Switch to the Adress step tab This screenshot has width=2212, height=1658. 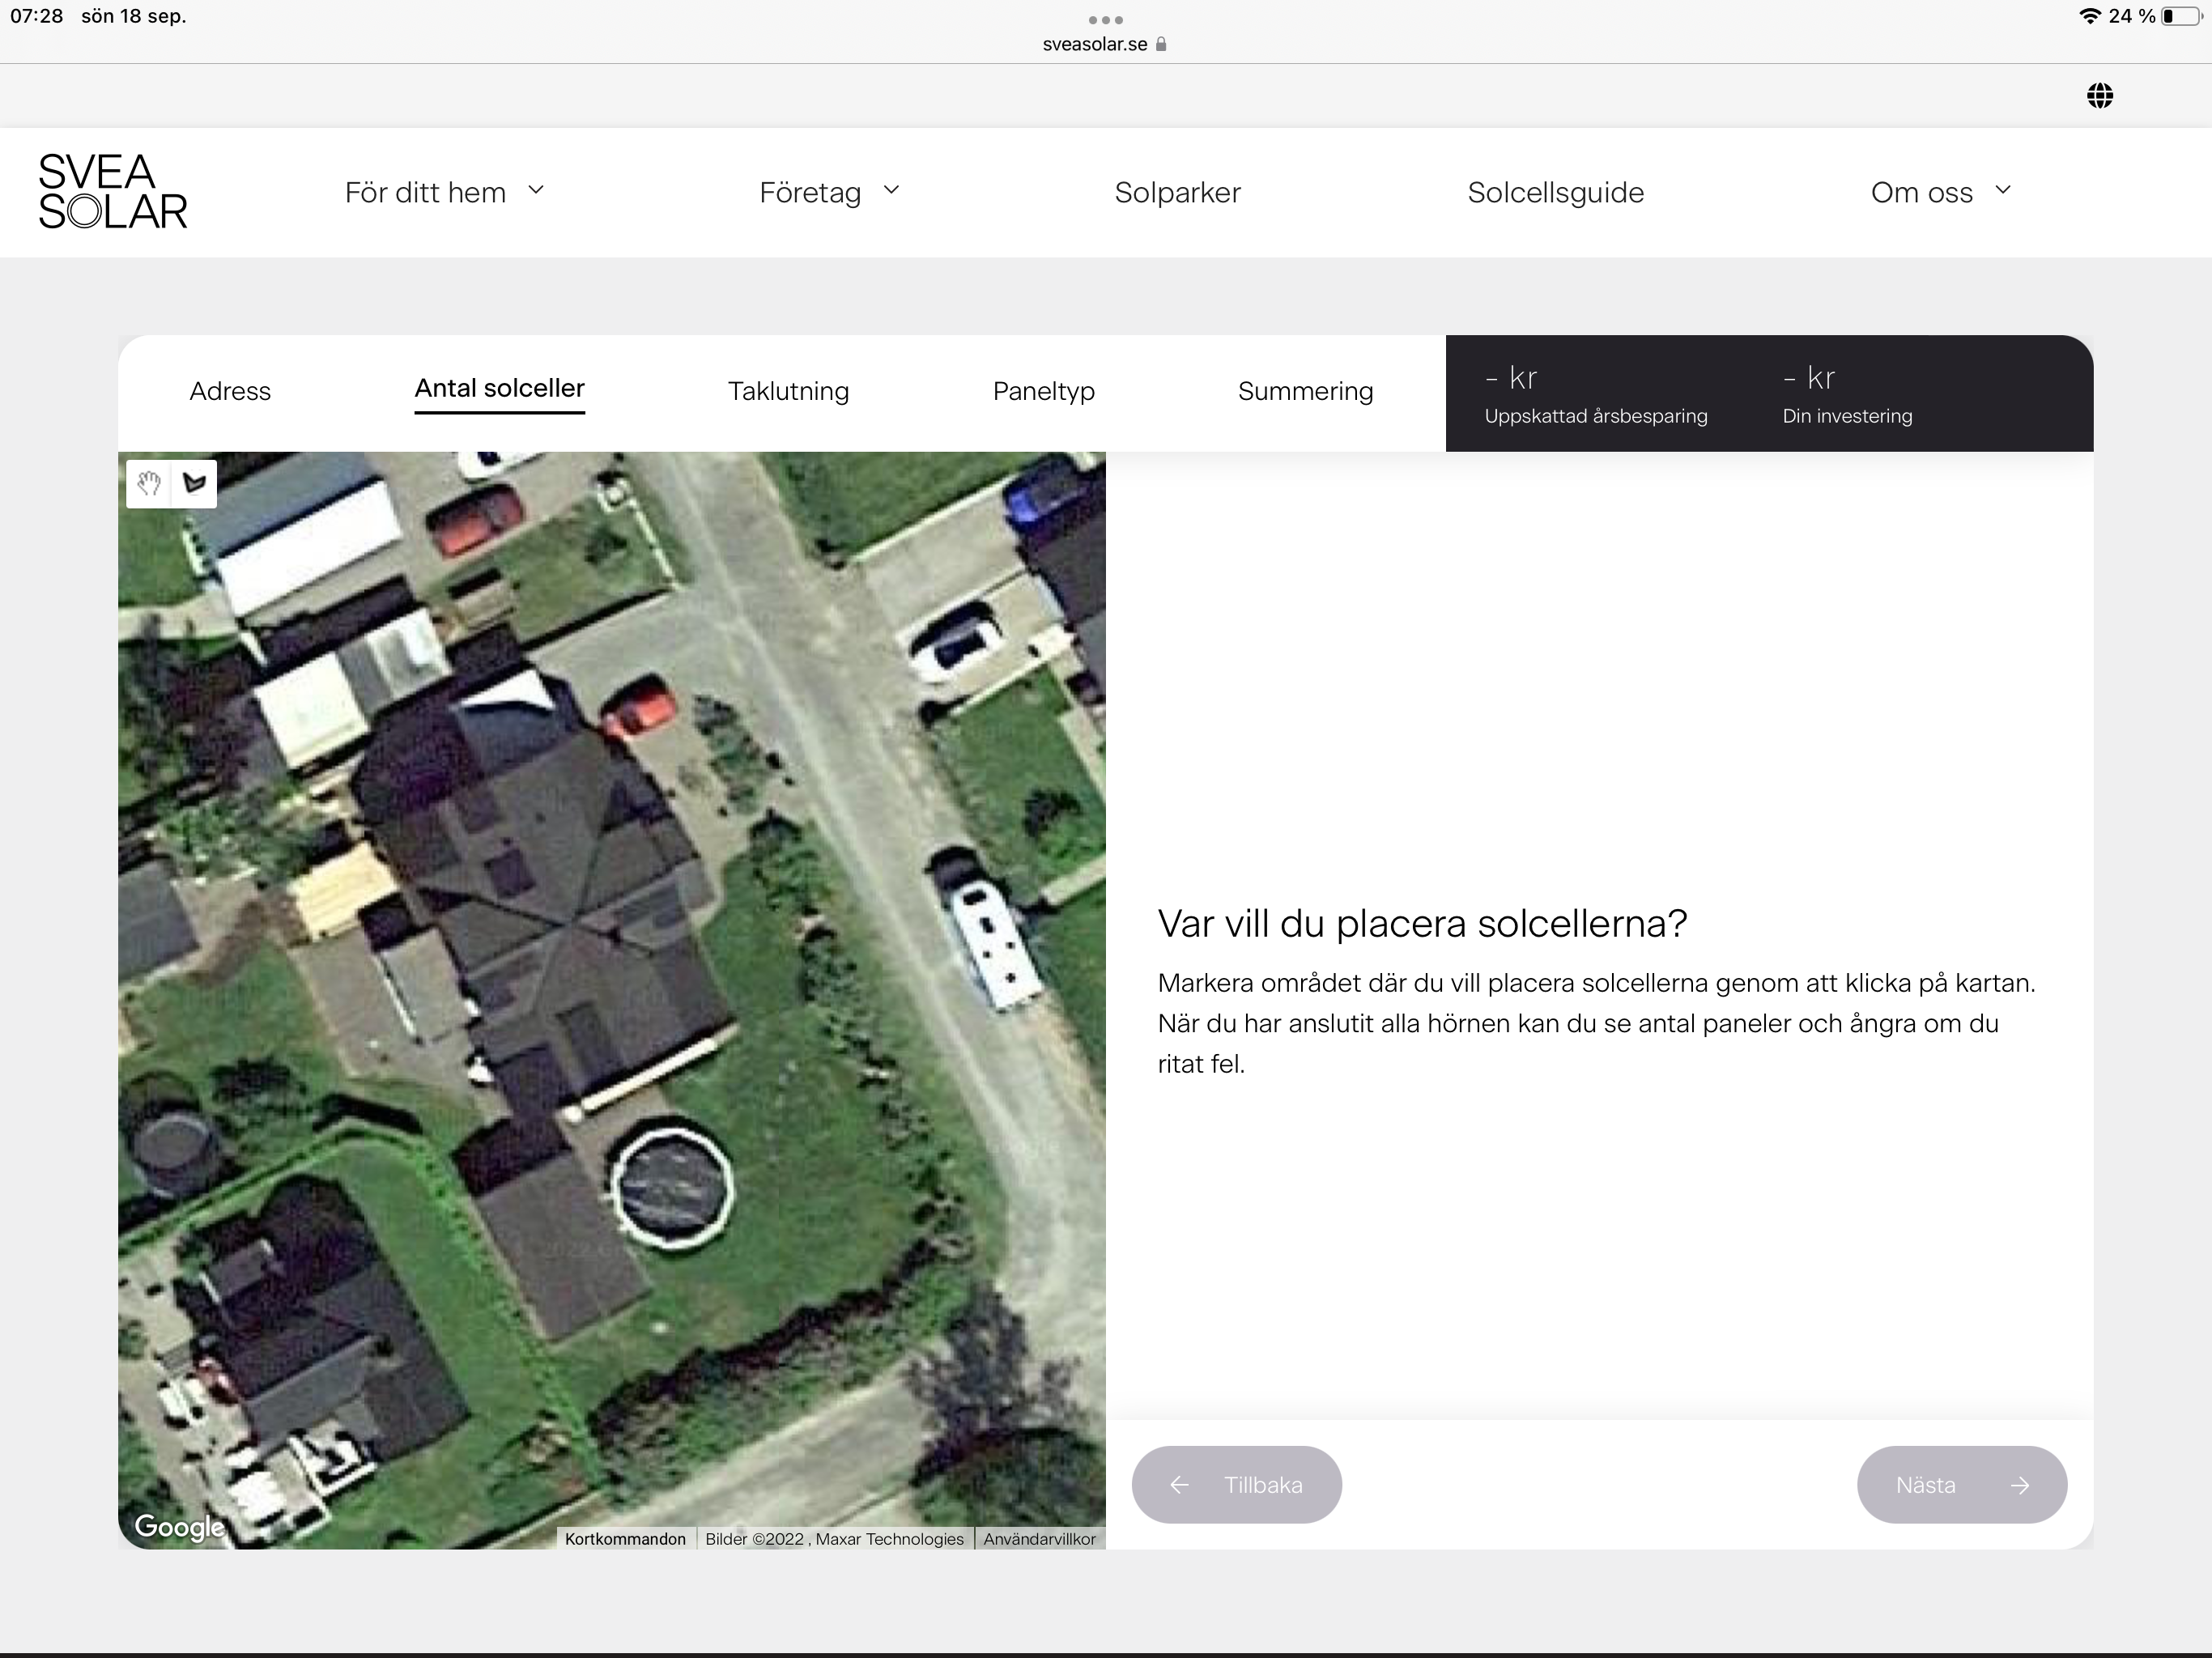tap(230, 391)
